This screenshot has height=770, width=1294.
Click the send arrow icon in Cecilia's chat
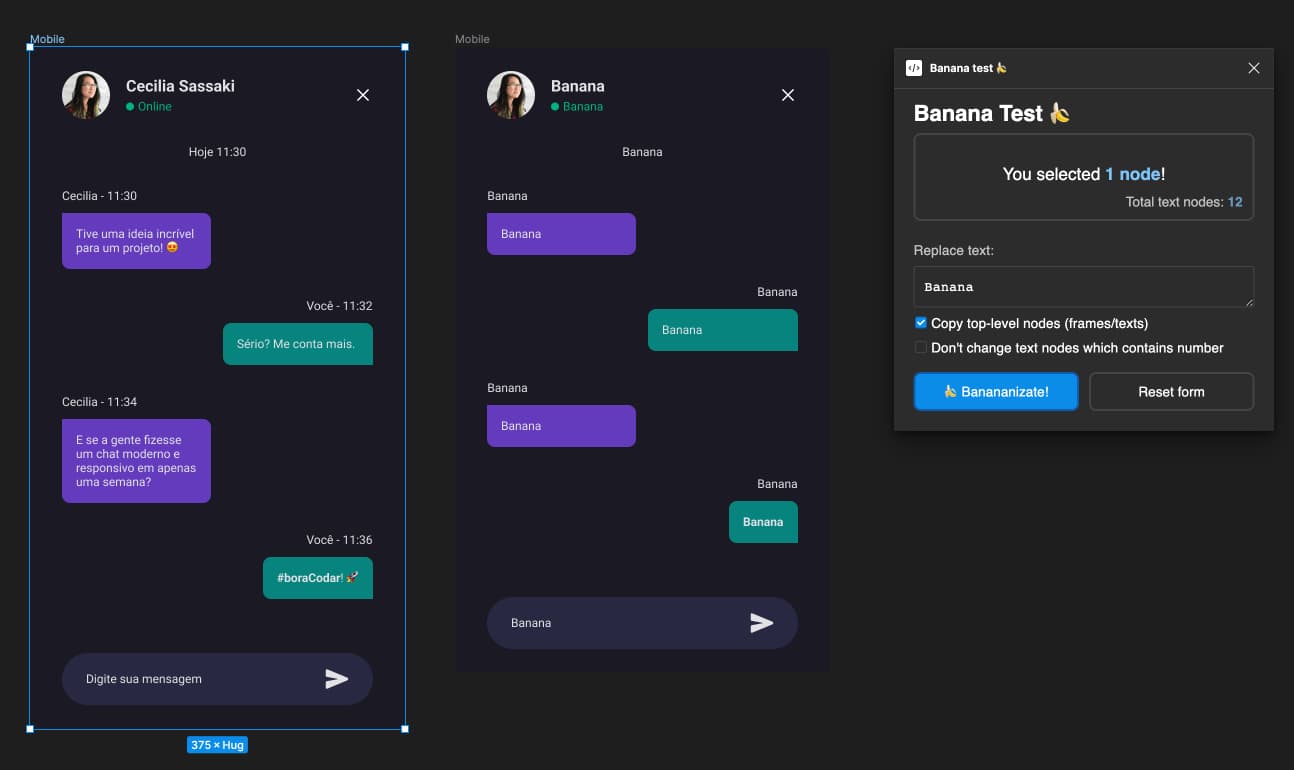[337, 679]
